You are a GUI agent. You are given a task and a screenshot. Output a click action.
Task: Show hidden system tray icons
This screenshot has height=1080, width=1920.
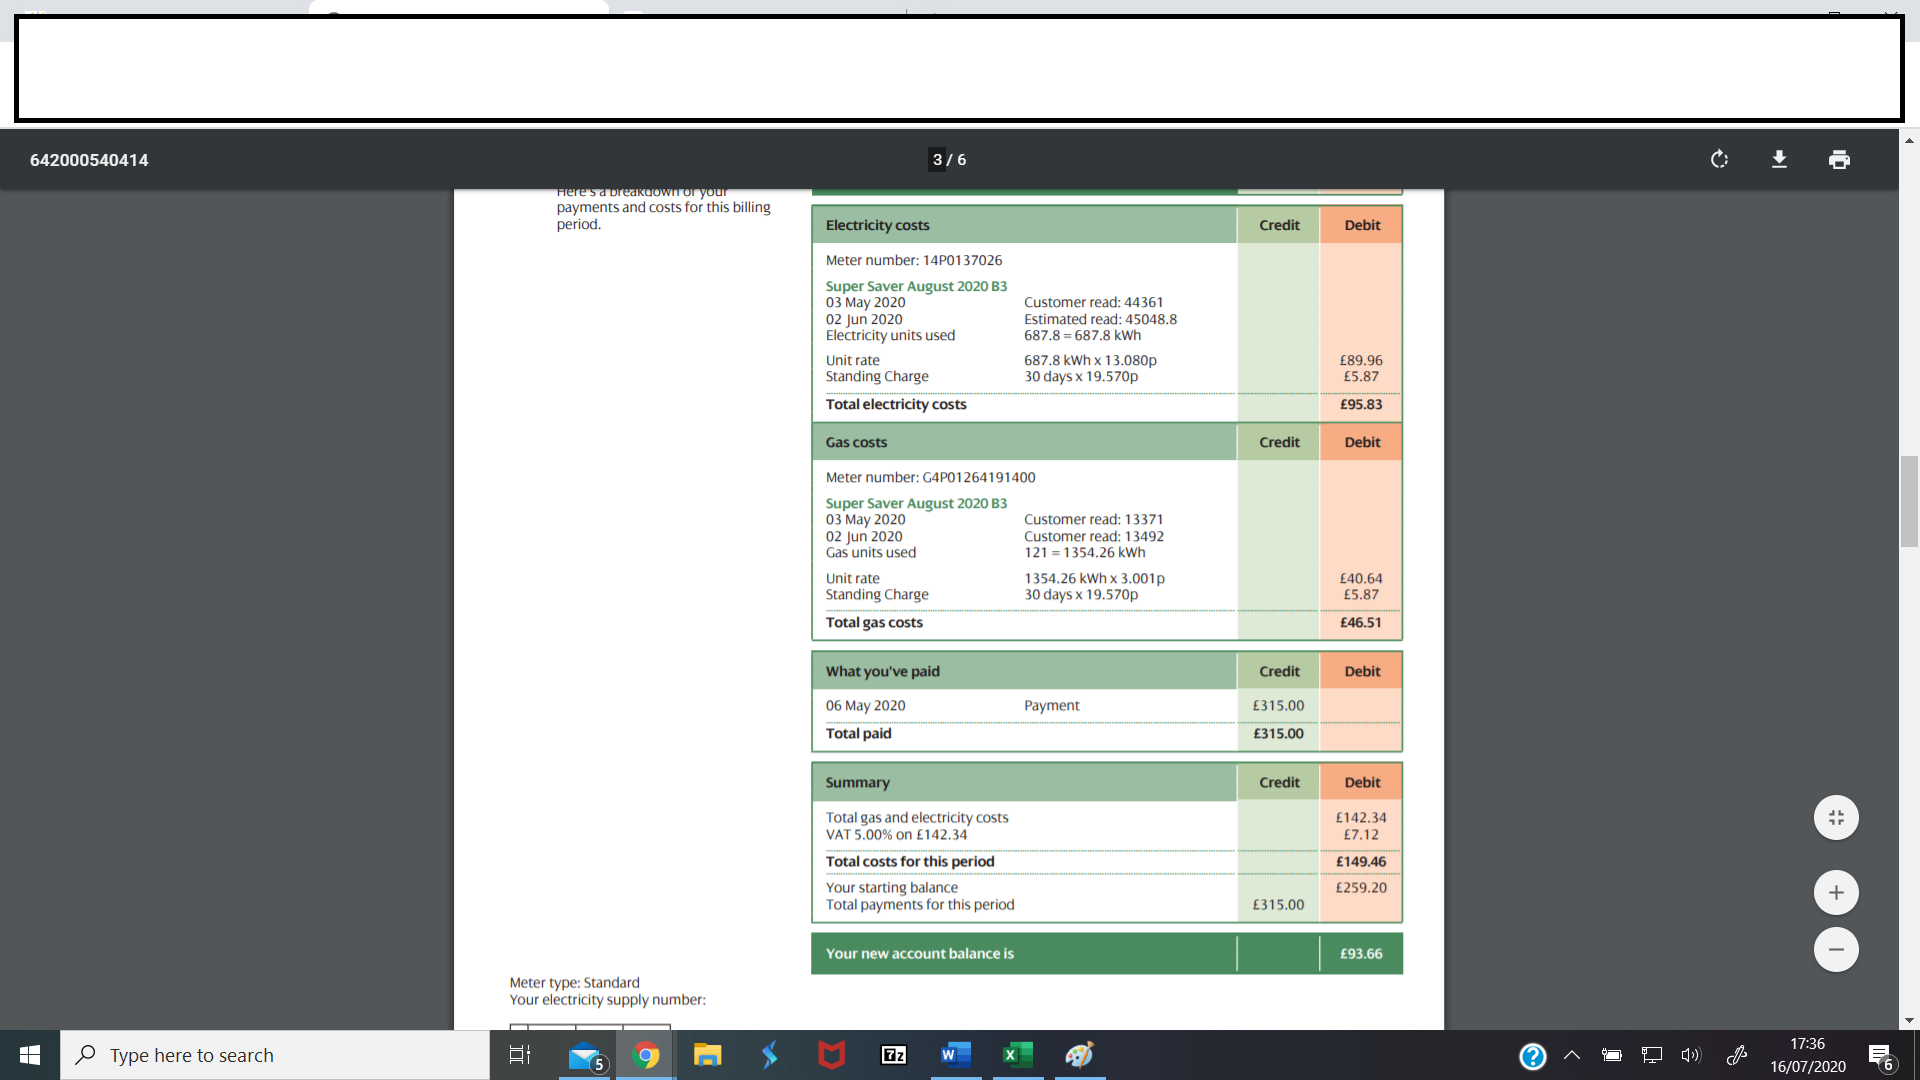point(1572,1055)
